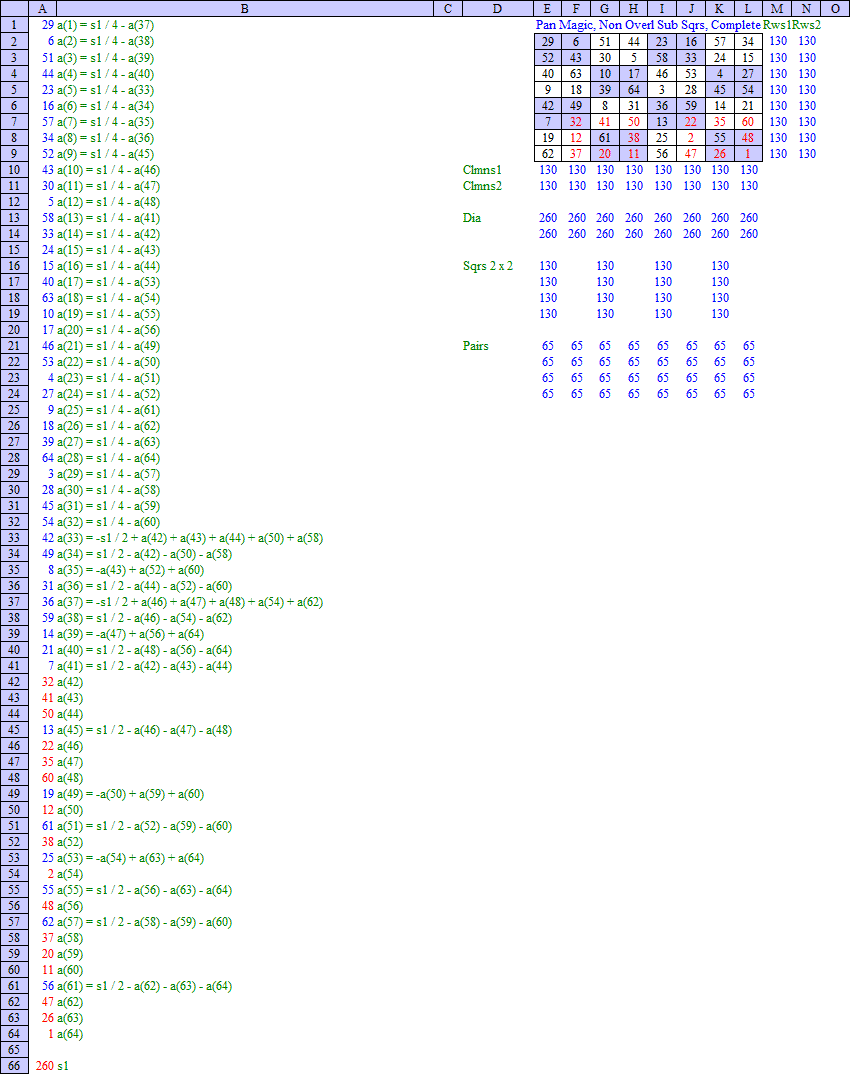This screenshot has height=1076, width=852.
Task: Click the formula for a(53)
Action: (130, 858)
